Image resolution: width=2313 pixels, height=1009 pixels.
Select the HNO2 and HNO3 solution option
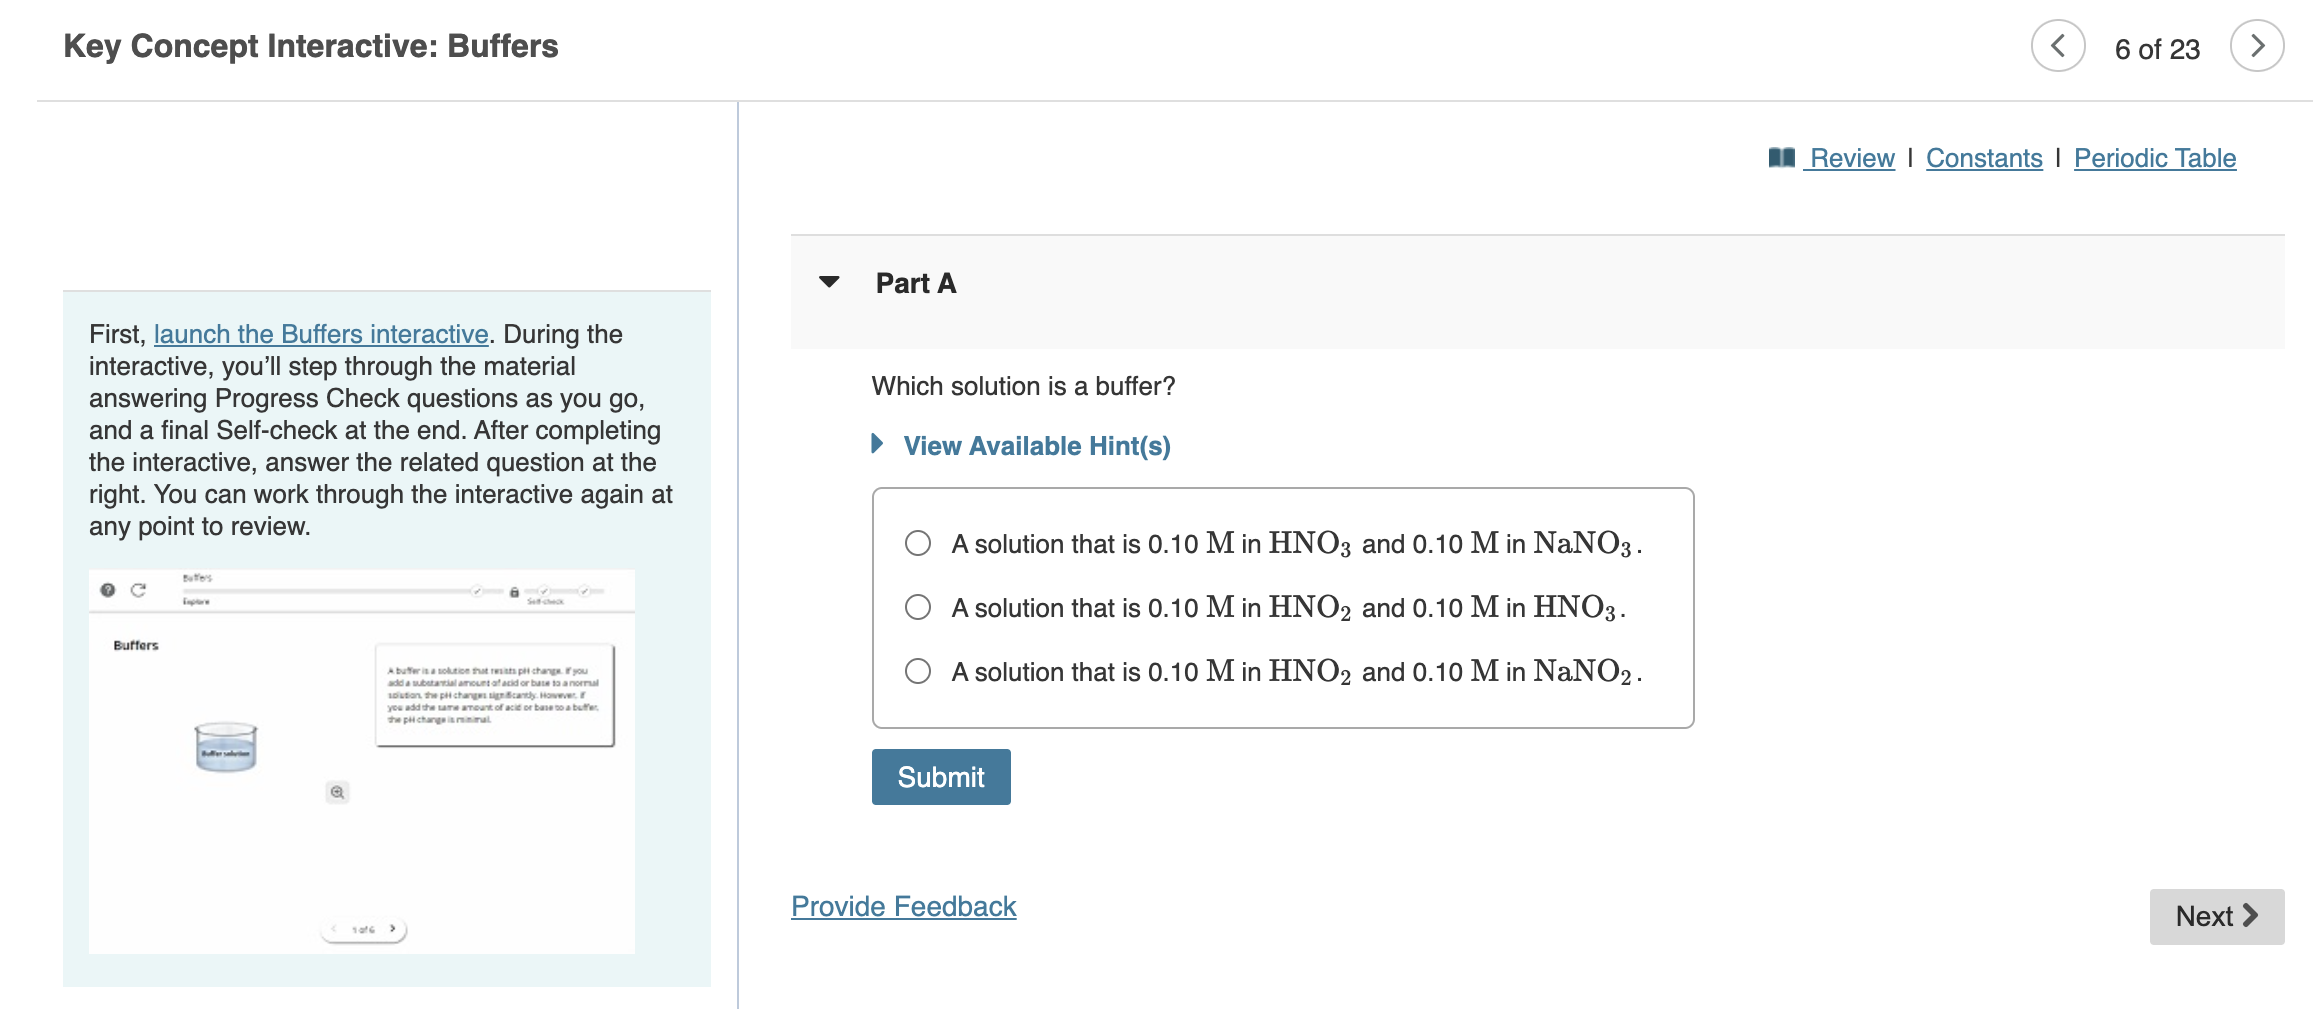tap(917, 607)
